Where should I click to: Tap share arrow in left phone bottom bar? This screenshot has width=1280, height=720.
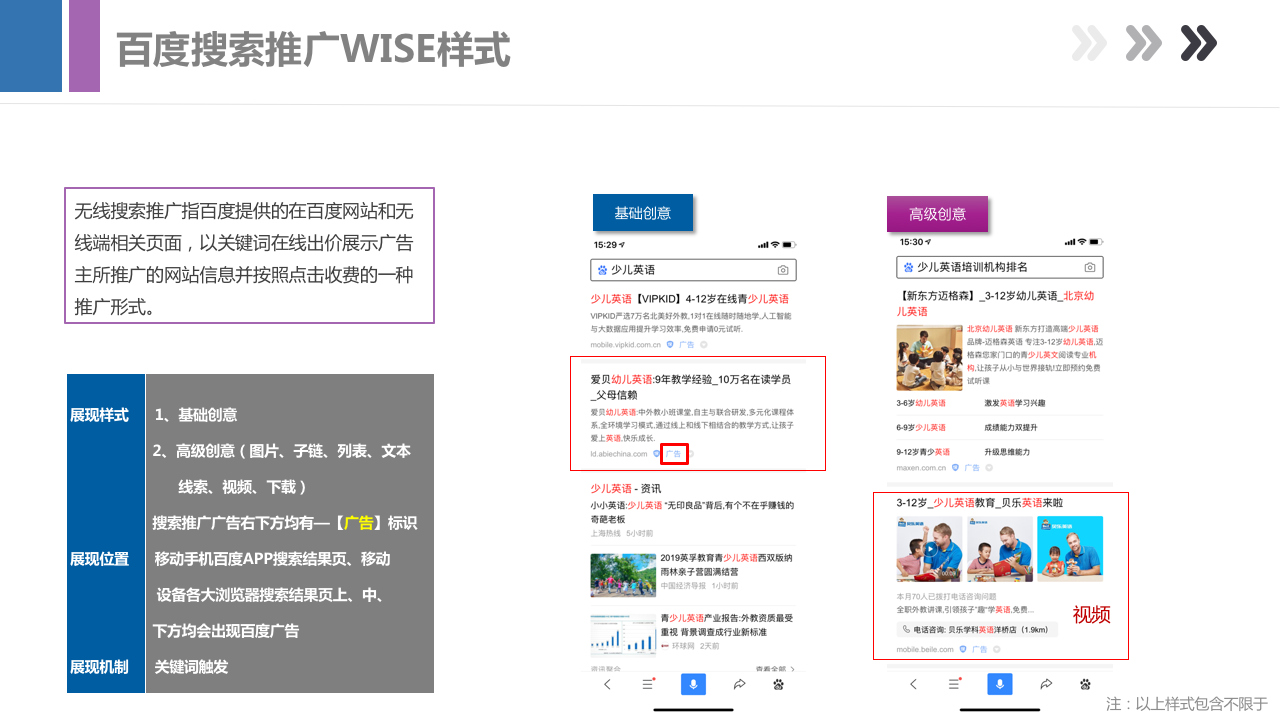739,685
